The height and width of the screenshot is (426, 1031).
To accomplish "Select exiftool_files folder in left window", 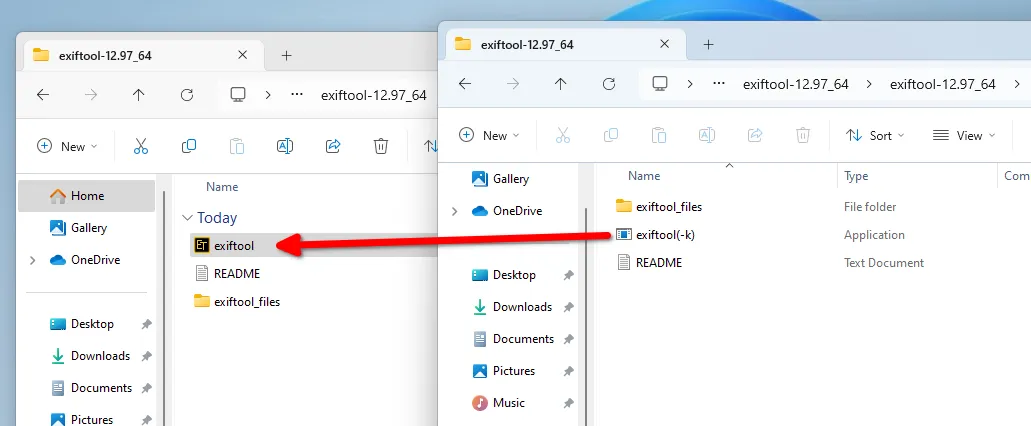I will [x=237, y=302].
